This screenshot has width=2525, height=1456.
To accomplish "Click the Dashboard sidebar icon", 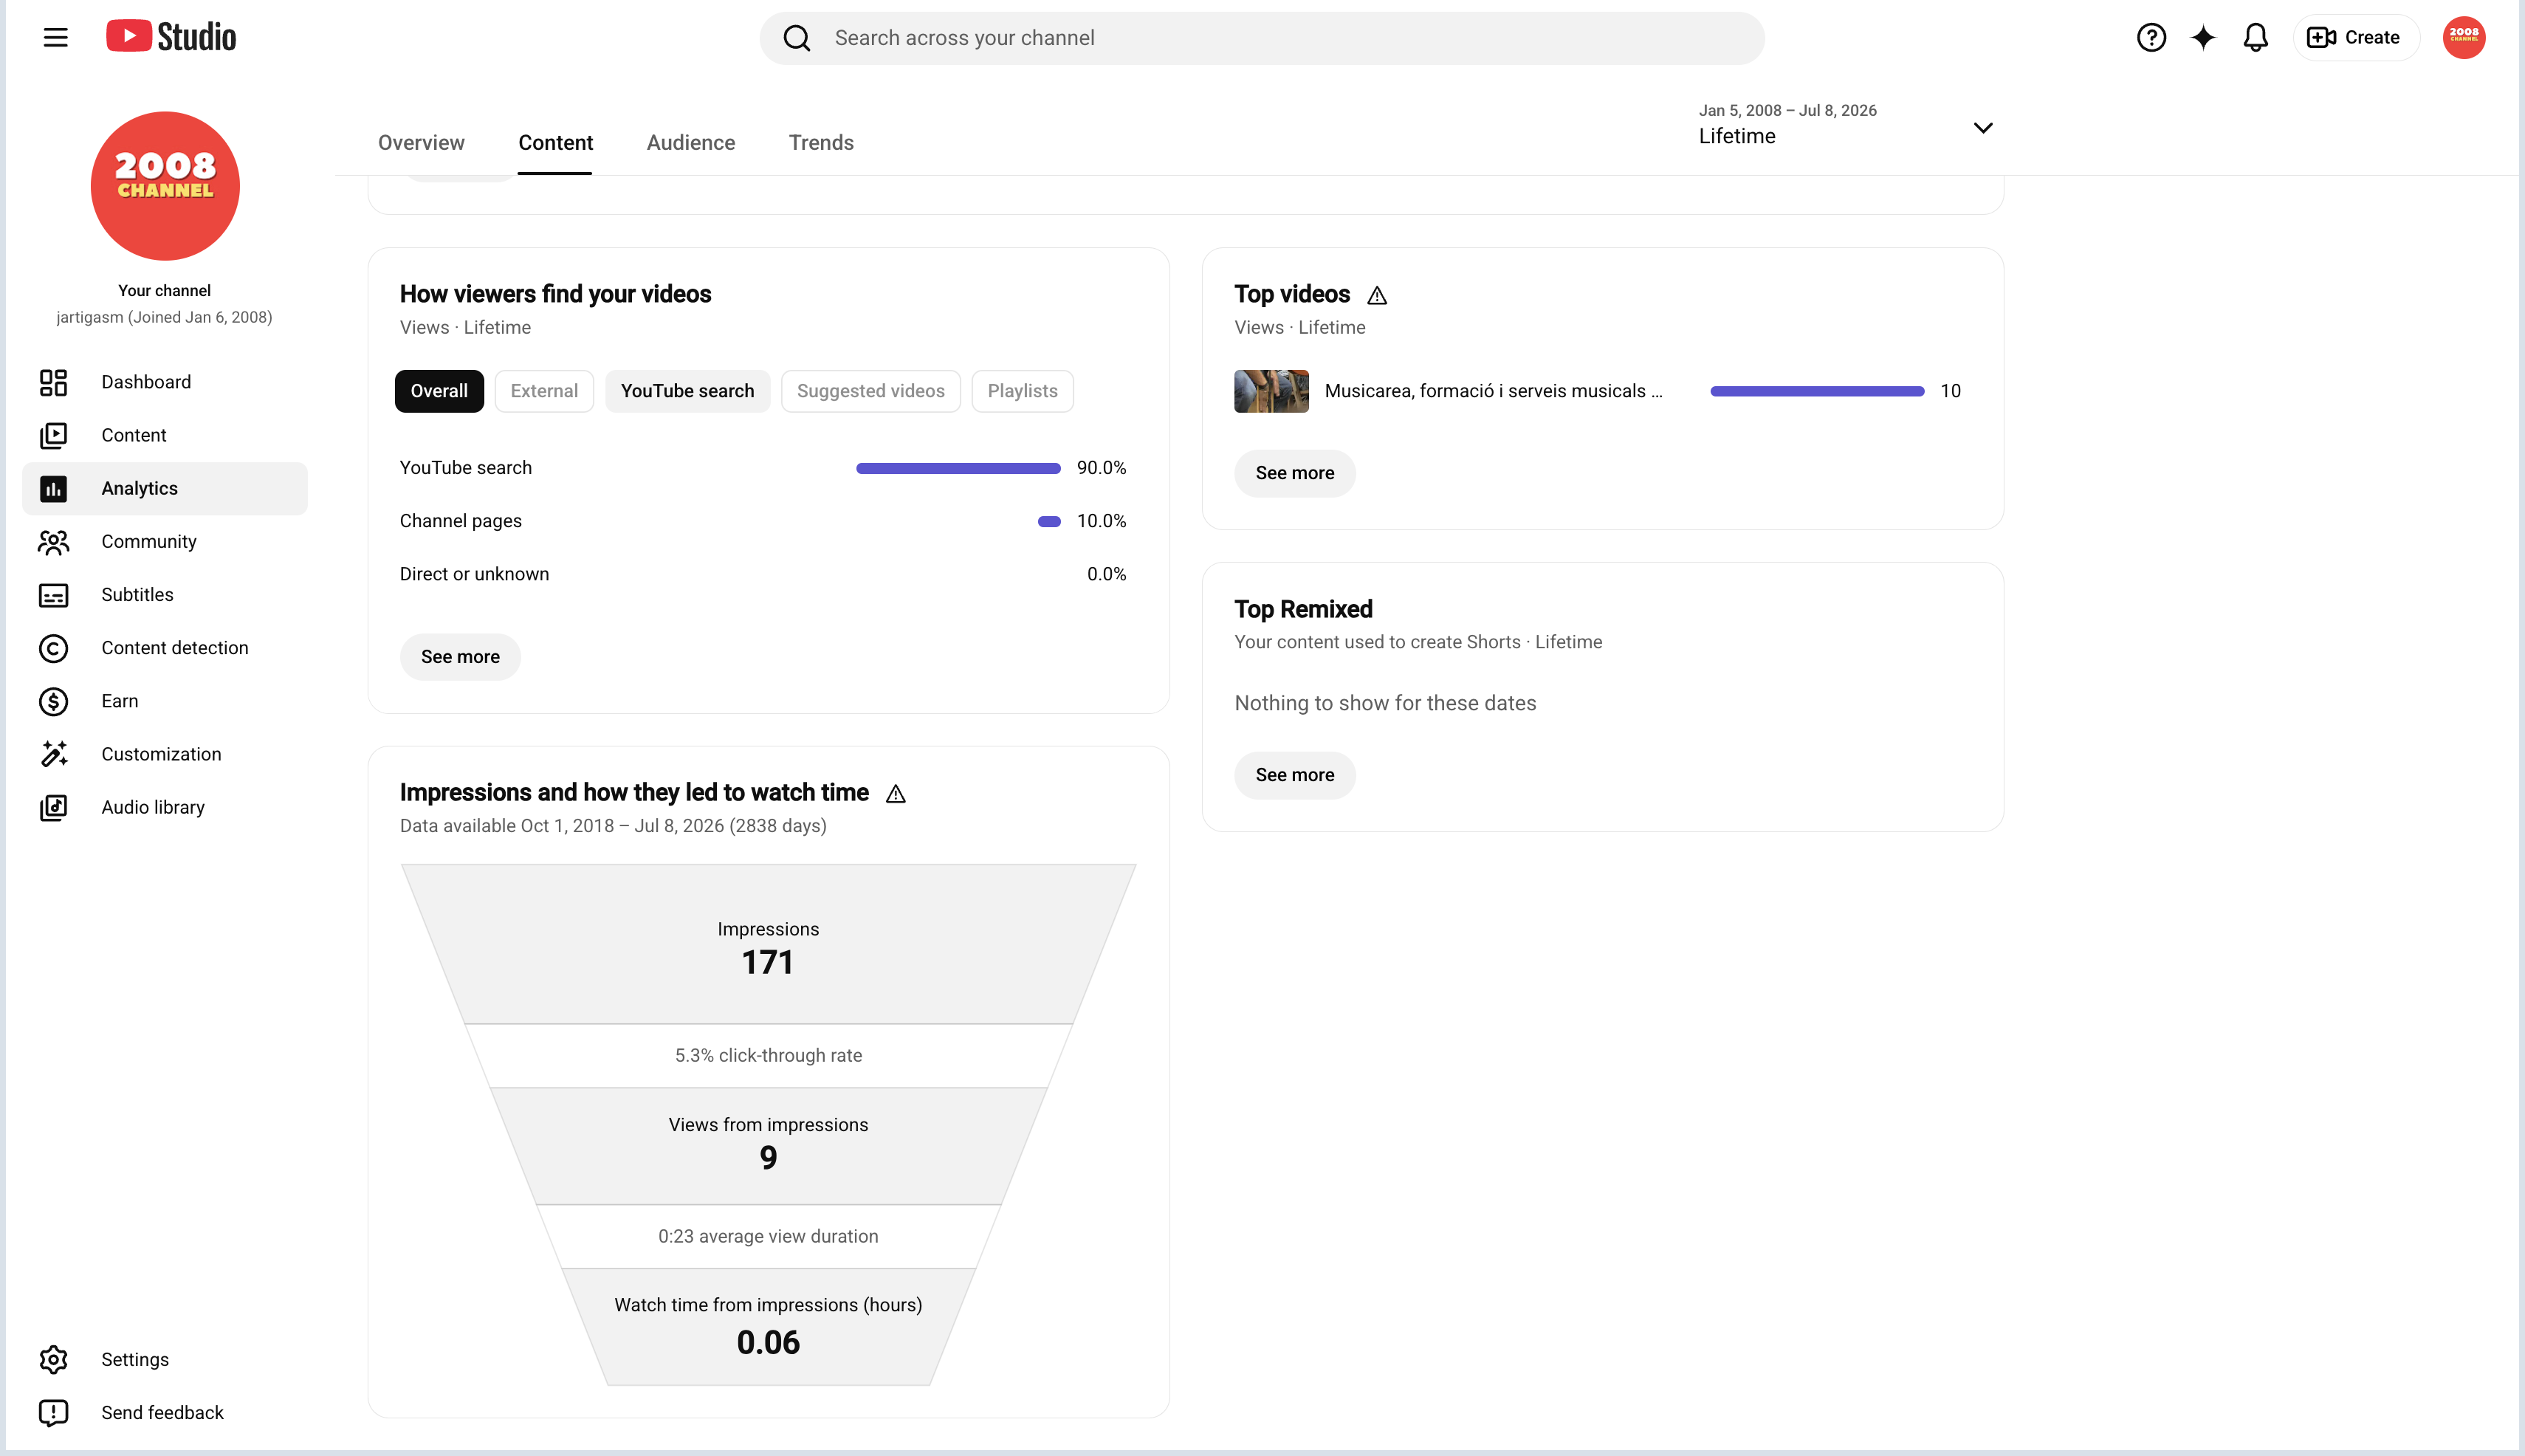I will 53,382.
